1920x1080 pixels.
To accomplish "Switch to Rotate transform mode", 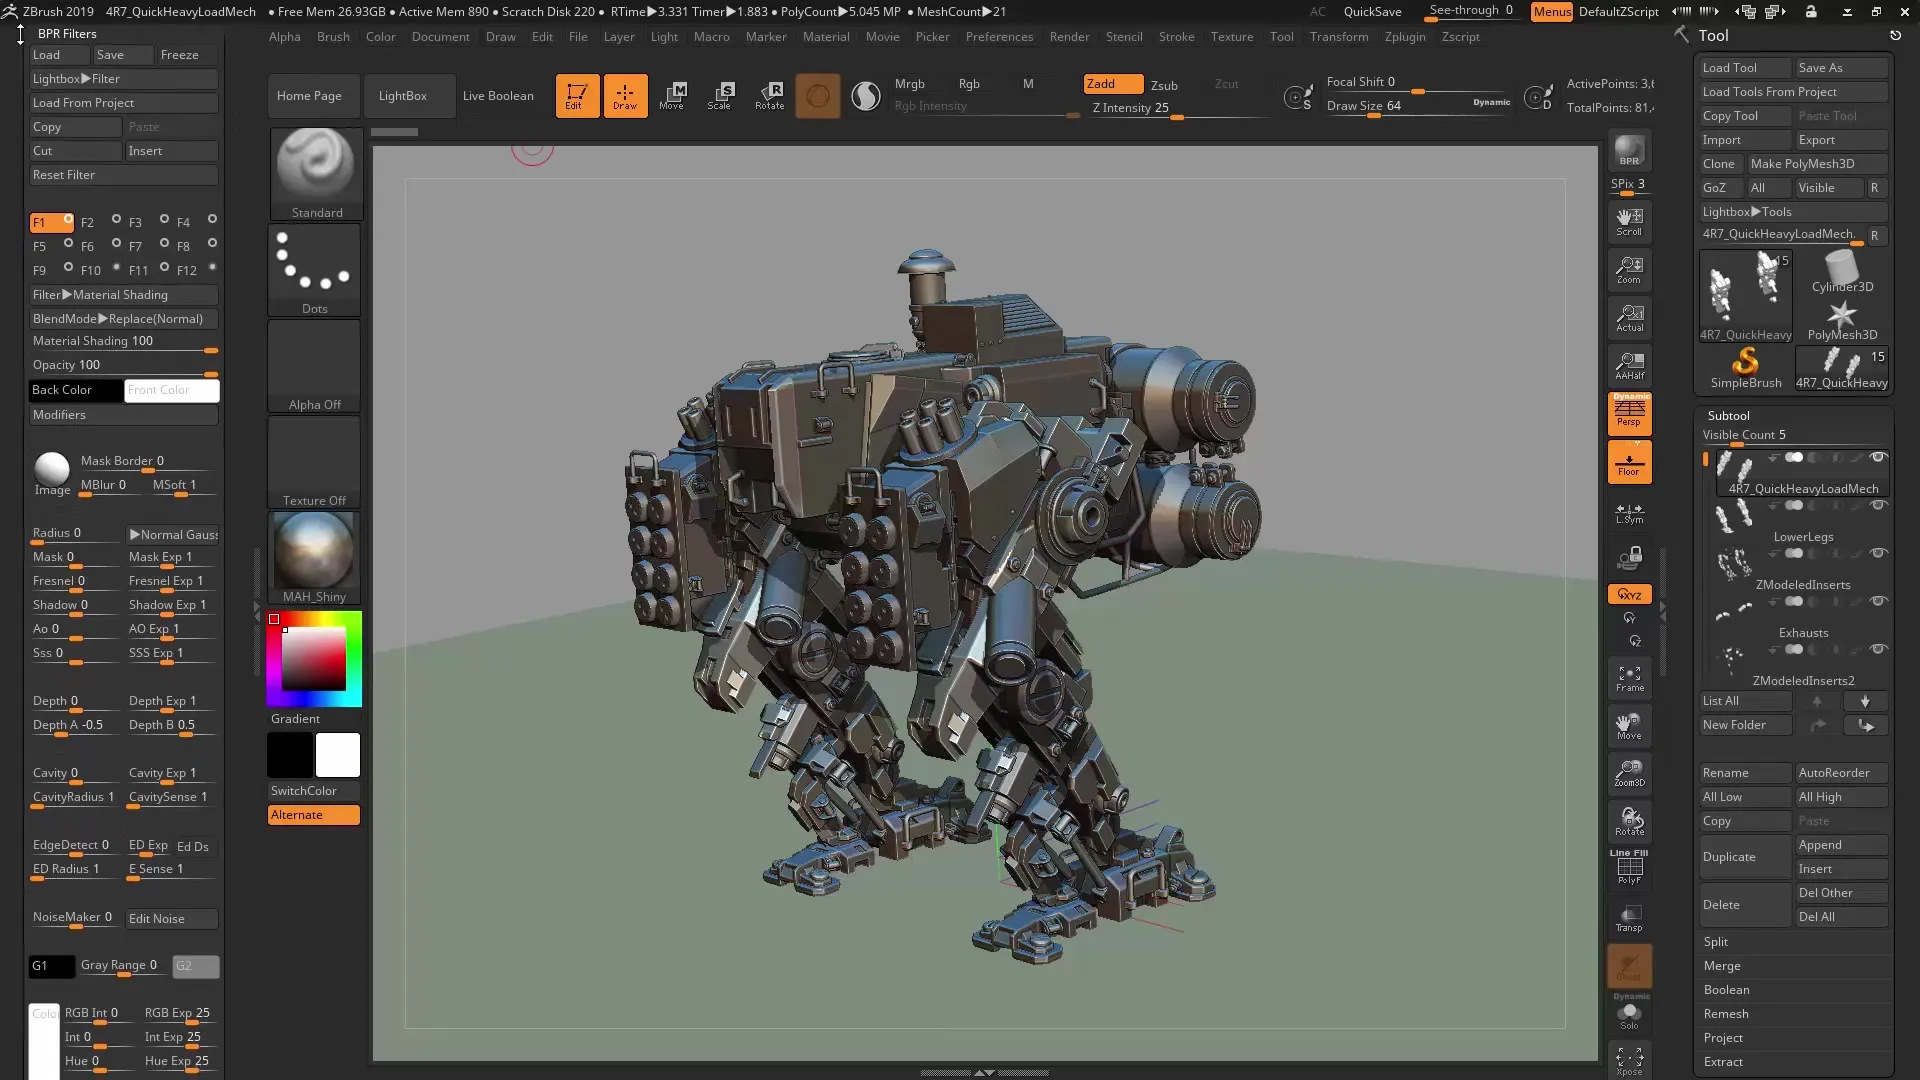I will click(769, 96).
